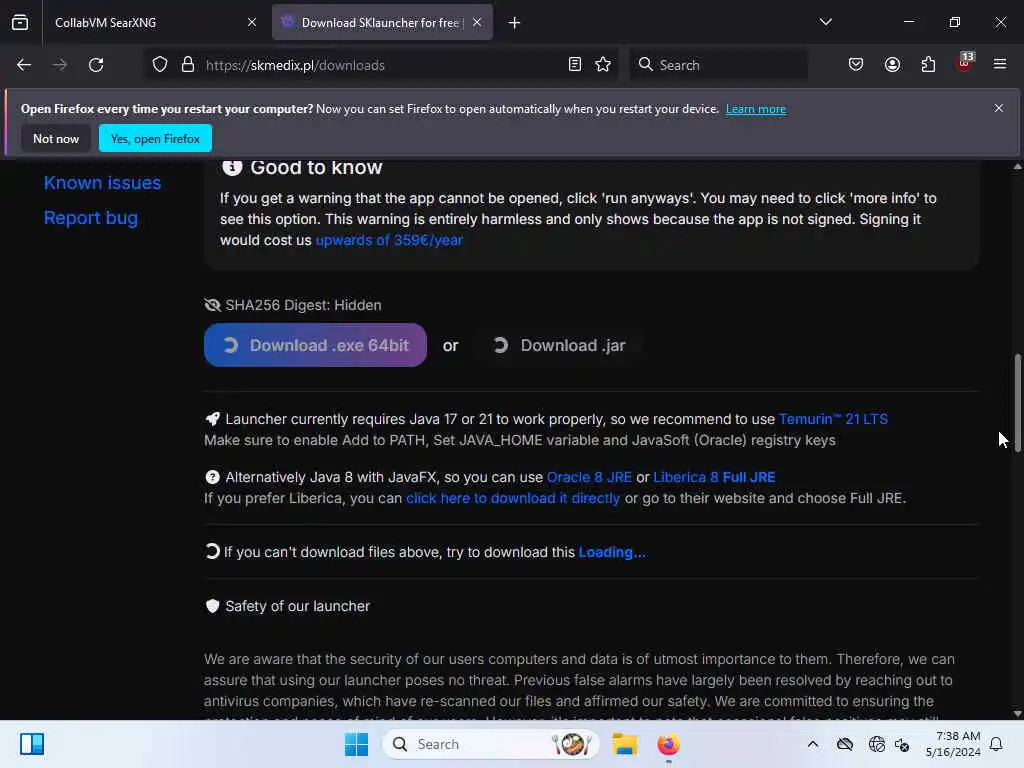Open the Windows Start menu
The image size is (1024, 768).
coord(356,744)
